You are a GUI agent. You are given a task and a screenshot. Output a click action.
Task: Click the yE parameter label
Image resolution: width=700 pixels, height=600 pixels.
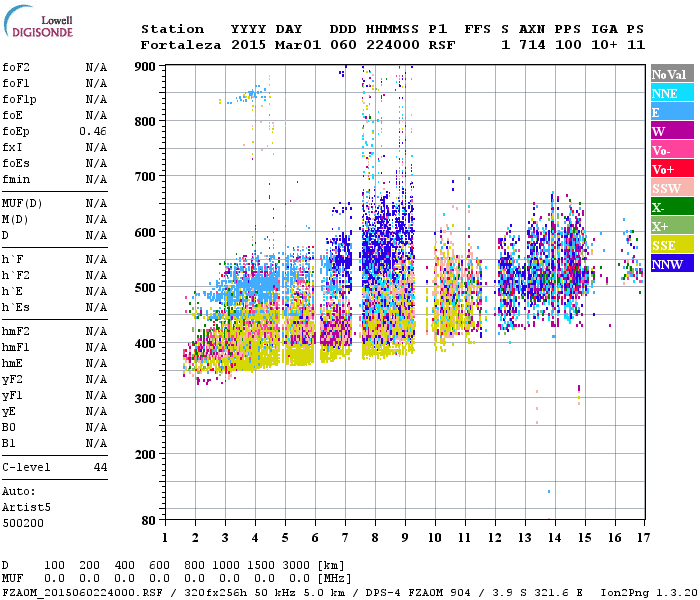[8, 412]
